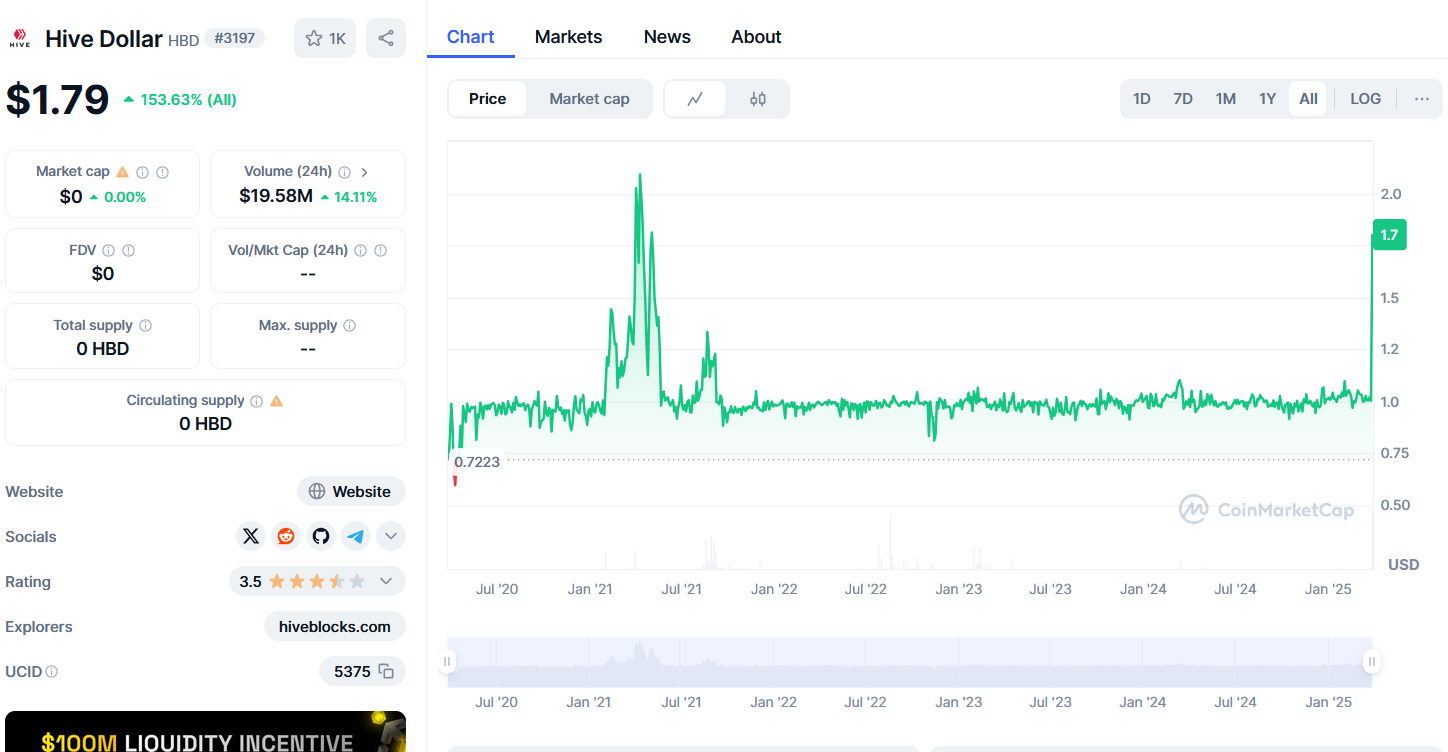The width and height of the screenshot is (1448, 752).
Task: Copy UCID 5375 with copy icon
Action: point(386,671)
